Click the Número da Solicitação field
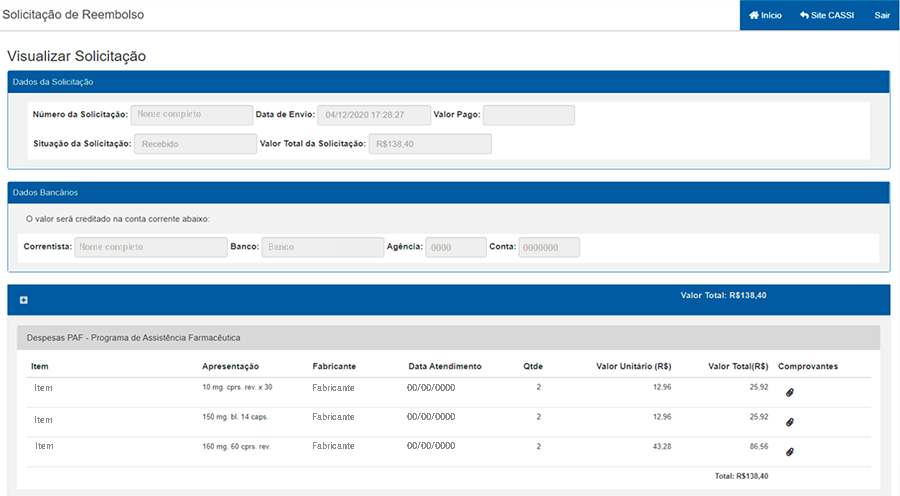Screen dimensions: 900x496 192,115
